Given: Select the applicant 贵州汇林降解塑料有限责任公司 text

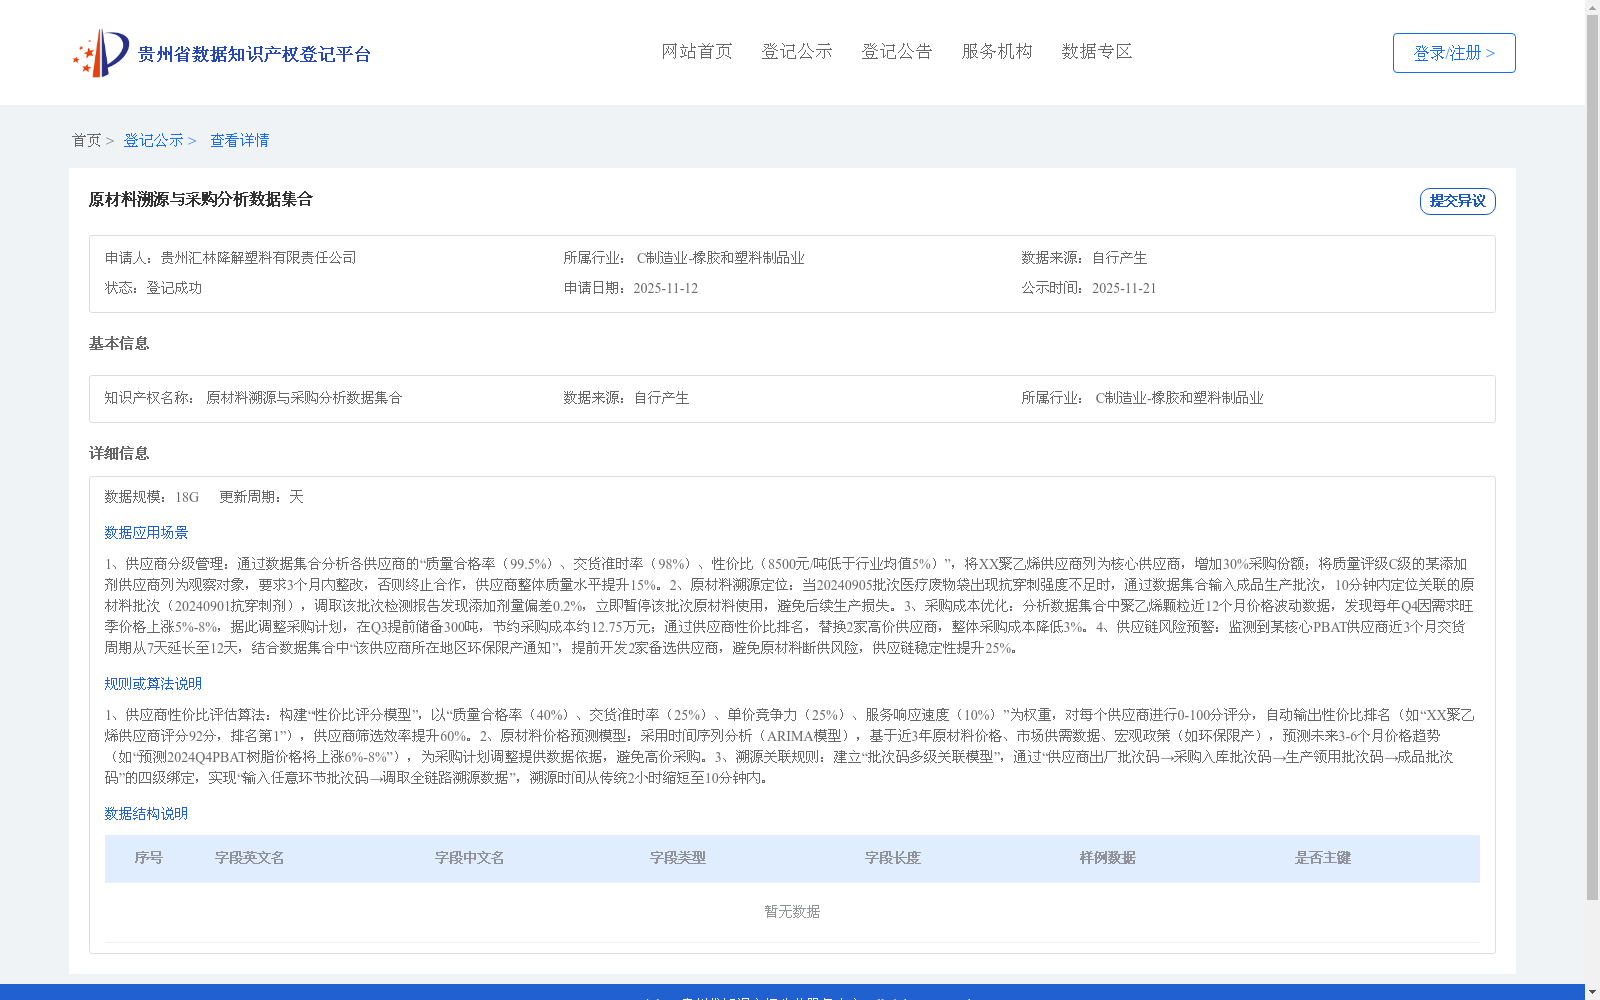Looking at the screenshot, I should 259,258.
